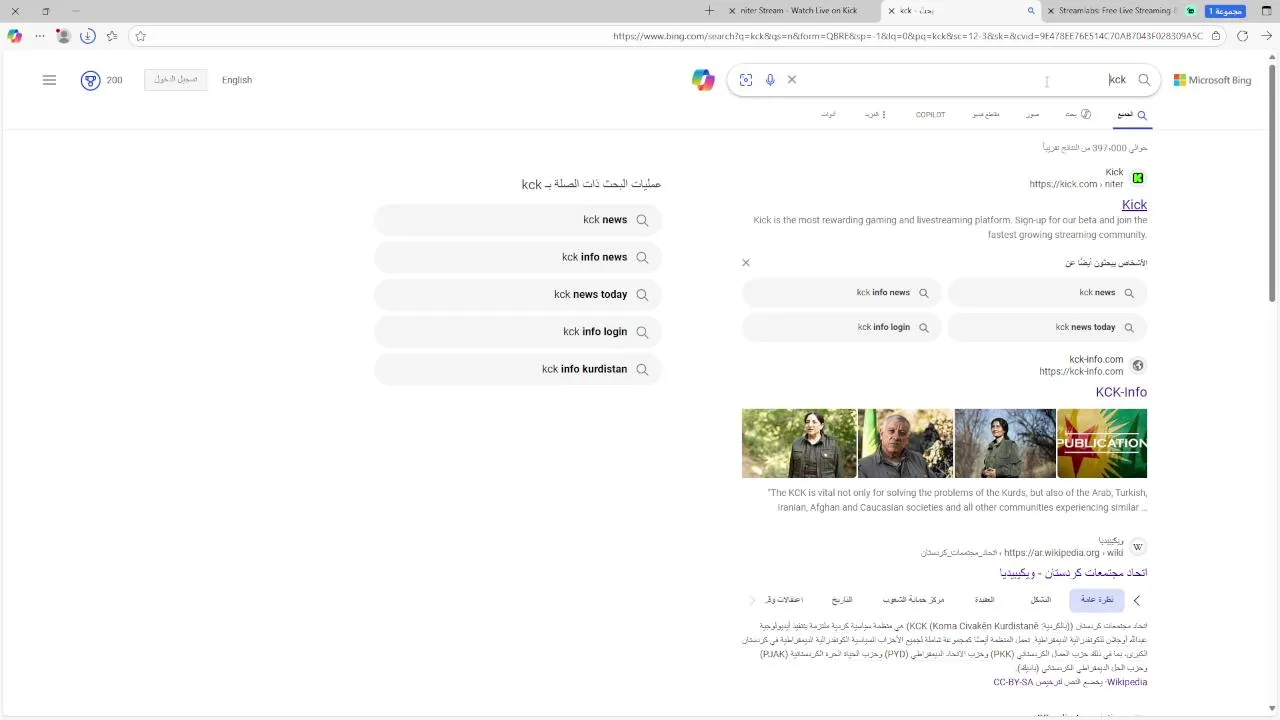Viewport: 1280px width, 720px height.
Task: Click the Microsoft Bing logo
Action: pos(1212,80)
